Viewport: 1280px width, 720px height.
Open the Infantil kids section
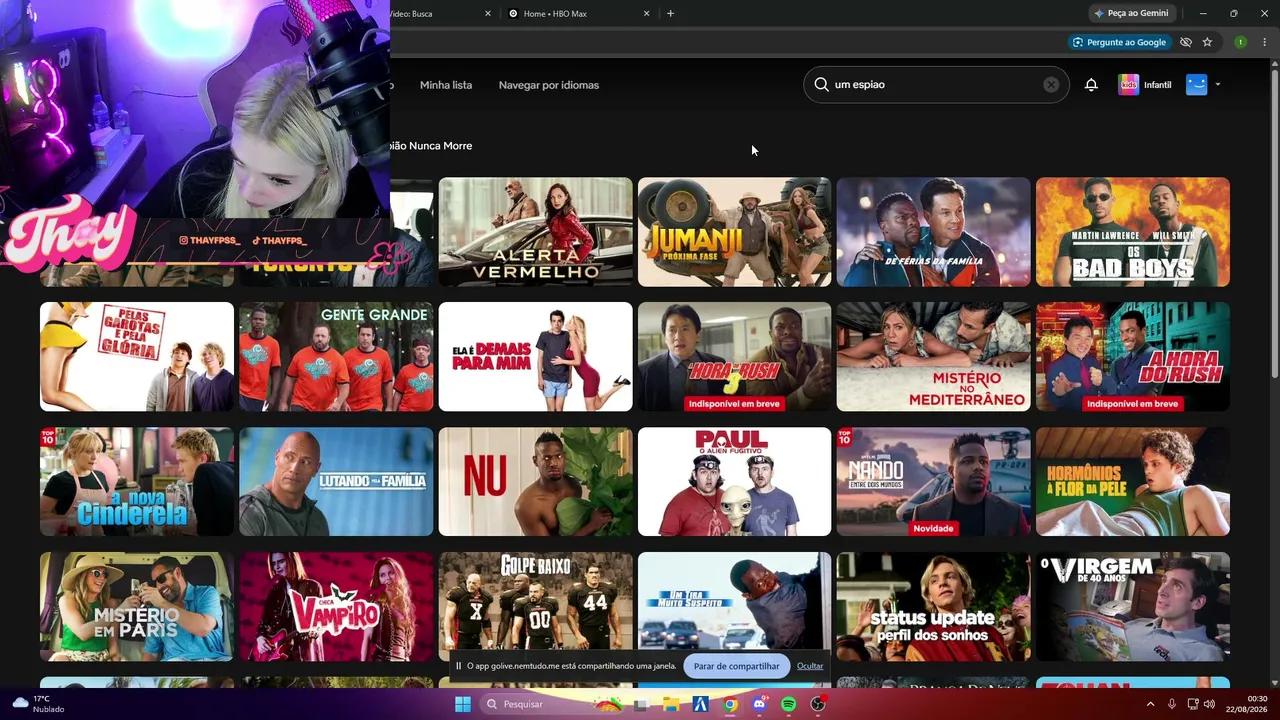coord(1145,85)
